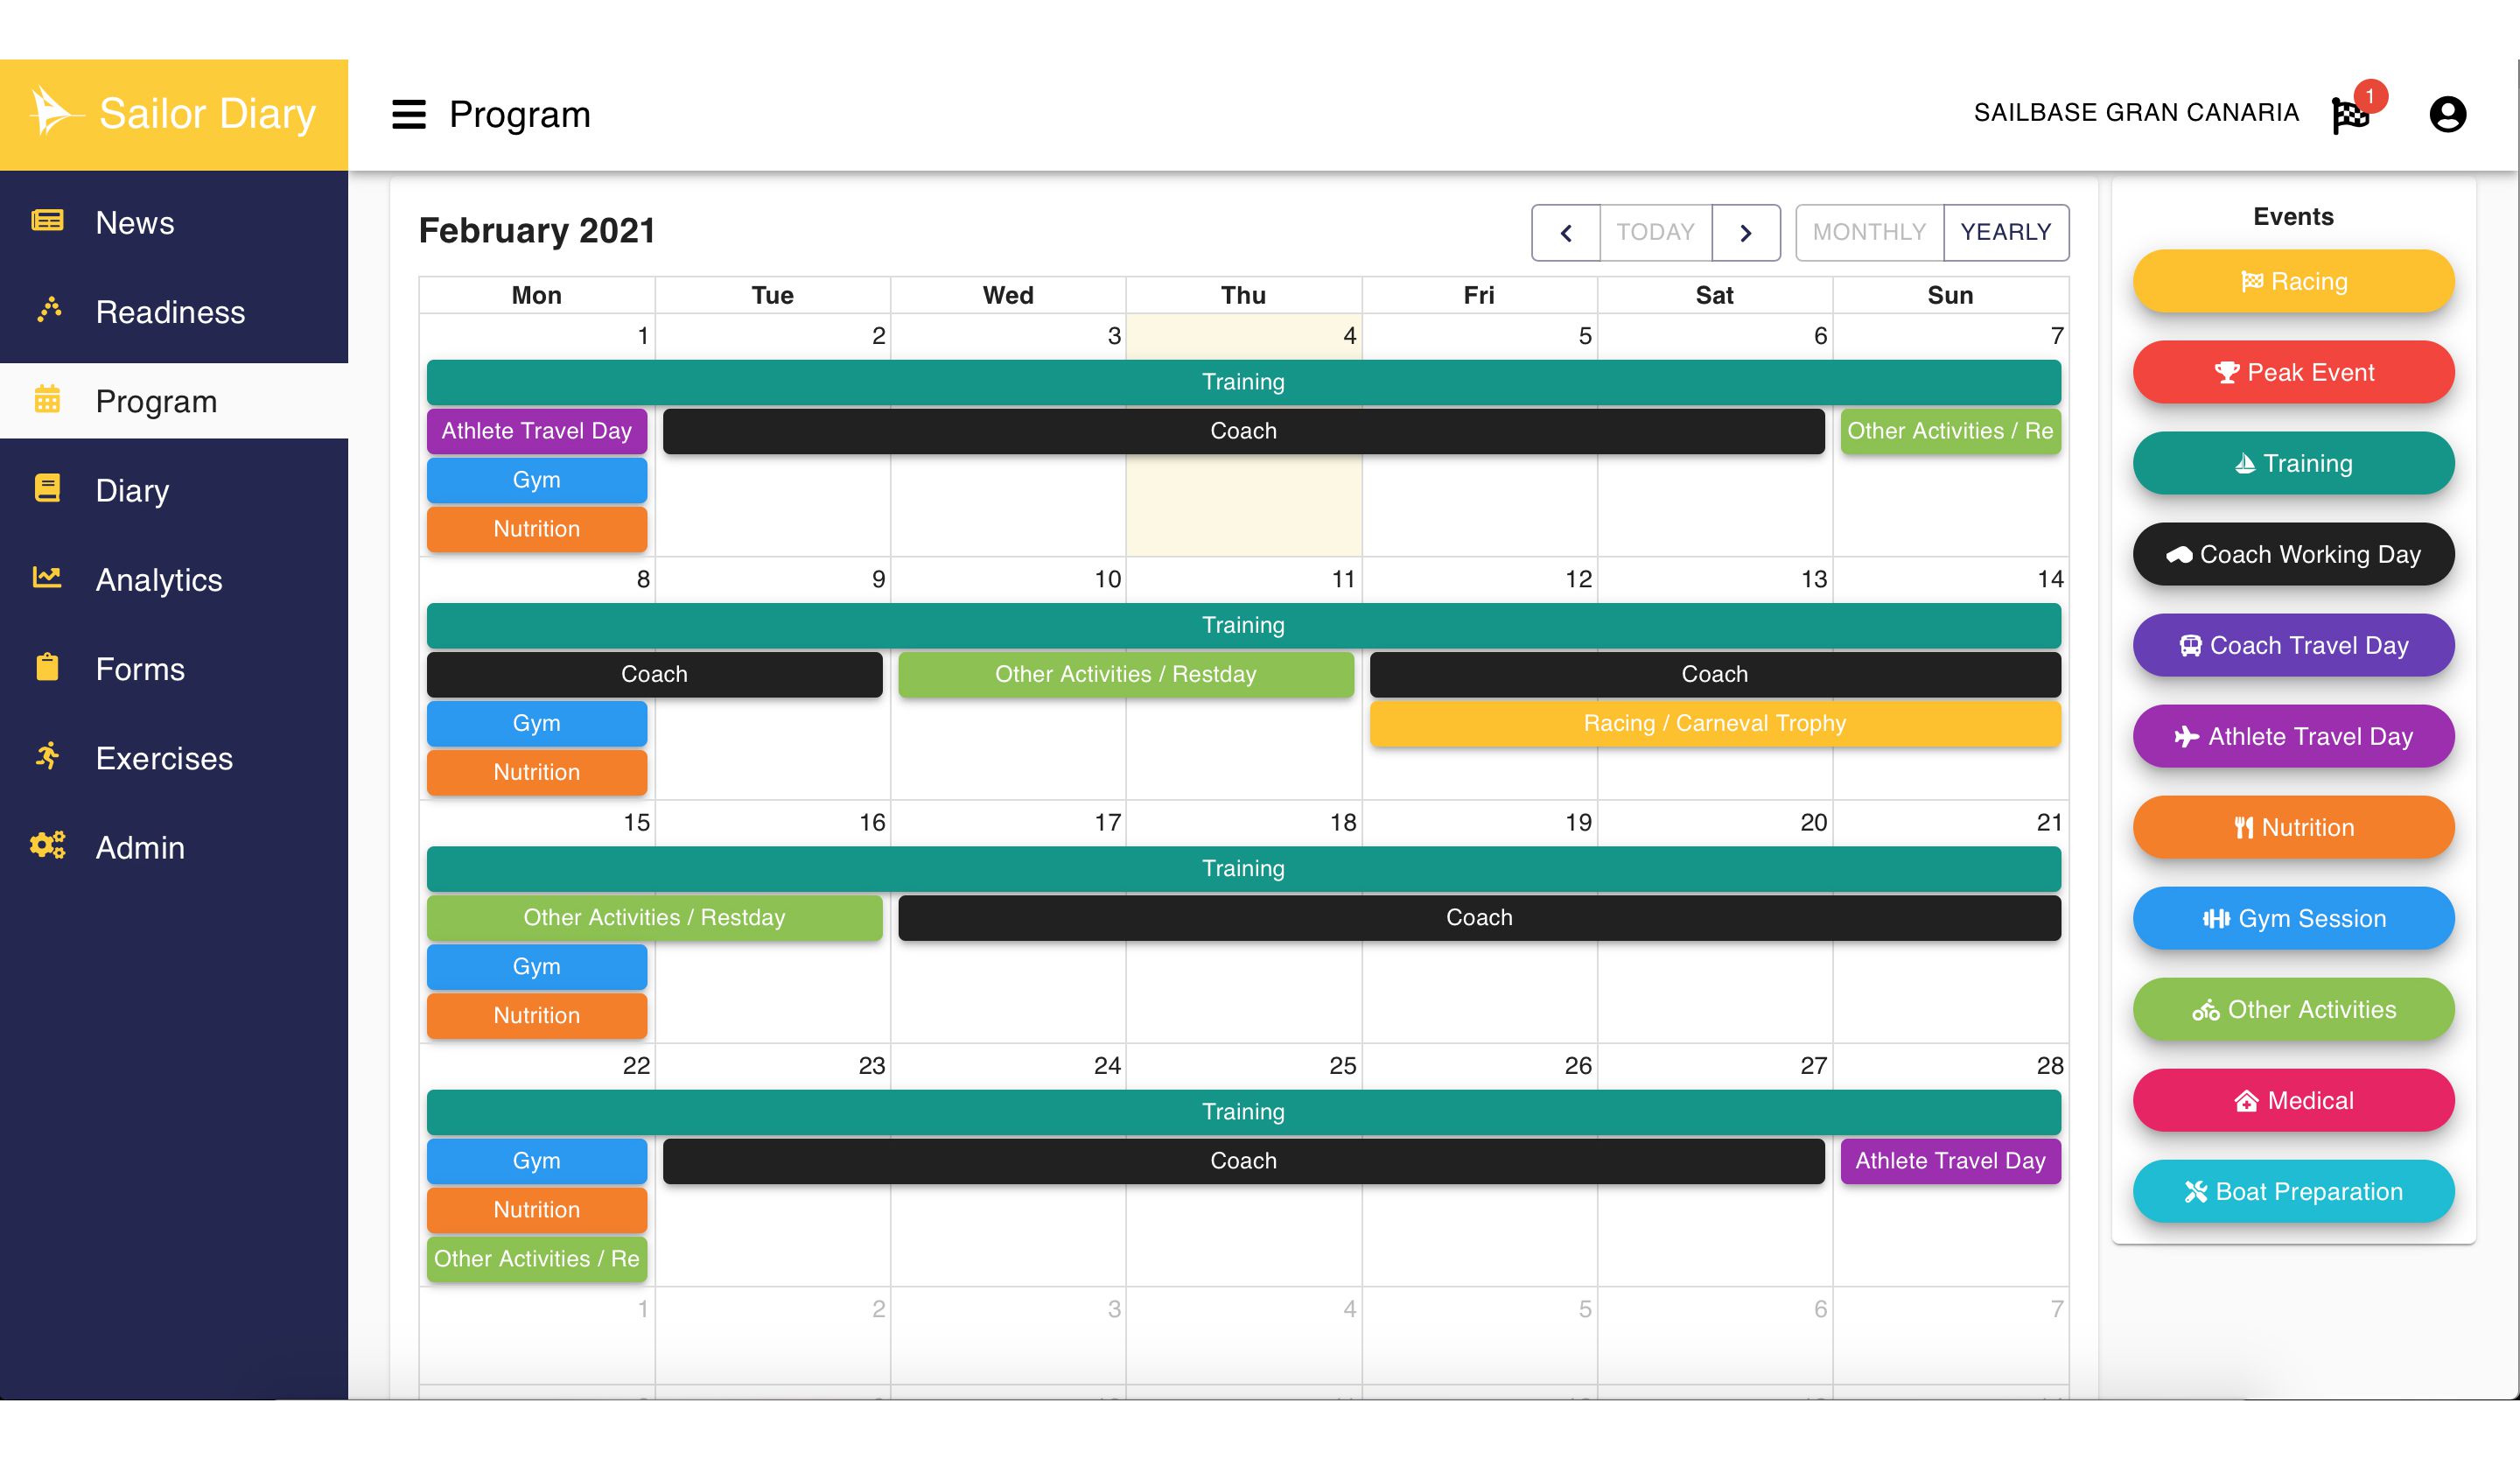Open the Forms menu item
This screenshot has width=2520, height=1459.
[x=174, y=668]
